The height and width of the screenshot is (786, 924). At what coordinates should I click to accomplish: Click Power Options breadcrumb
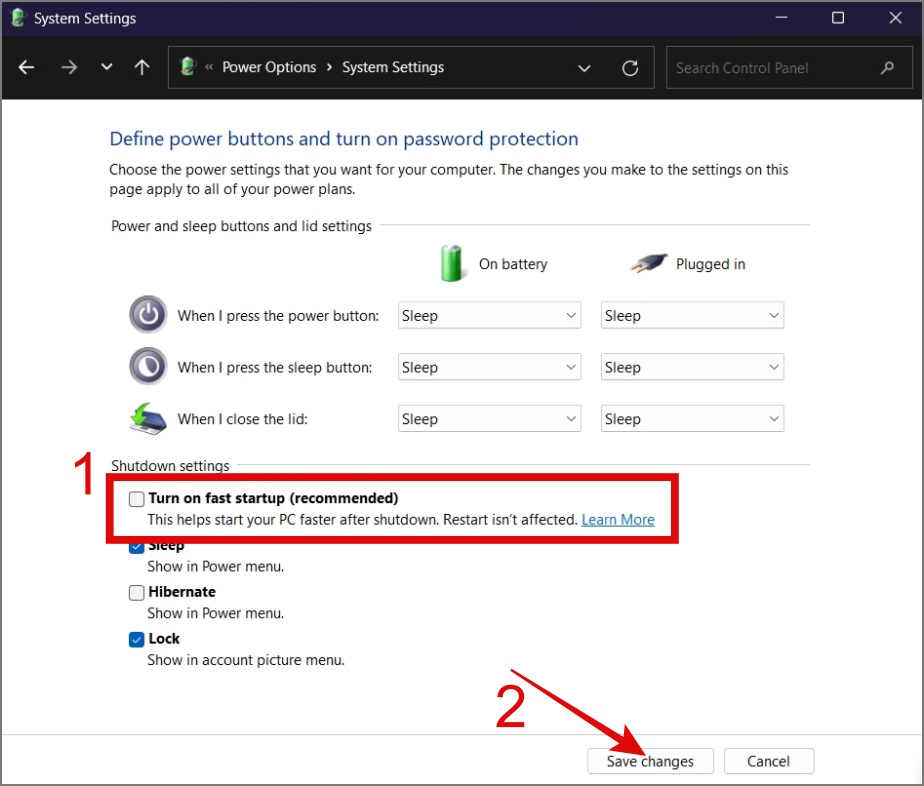269,67
